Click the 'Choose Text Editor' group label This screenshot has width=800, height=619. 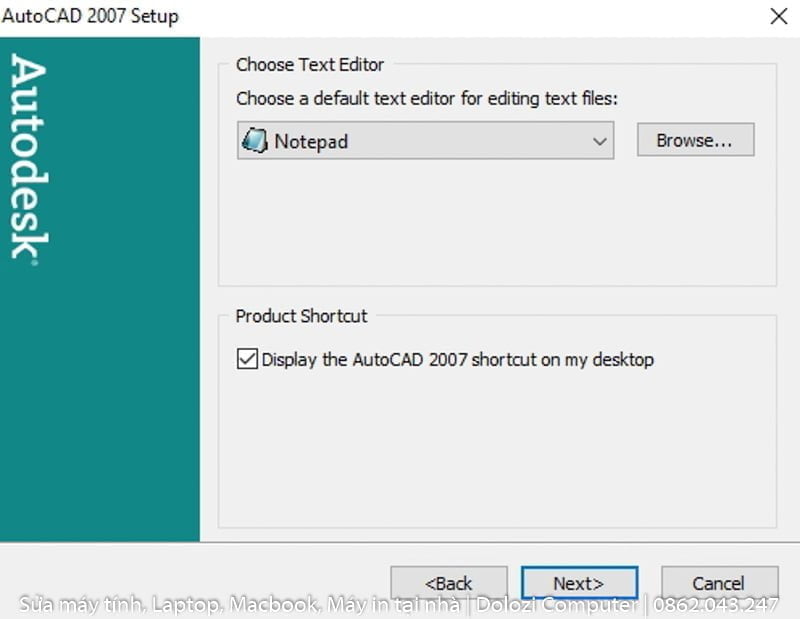pos(309,65)
